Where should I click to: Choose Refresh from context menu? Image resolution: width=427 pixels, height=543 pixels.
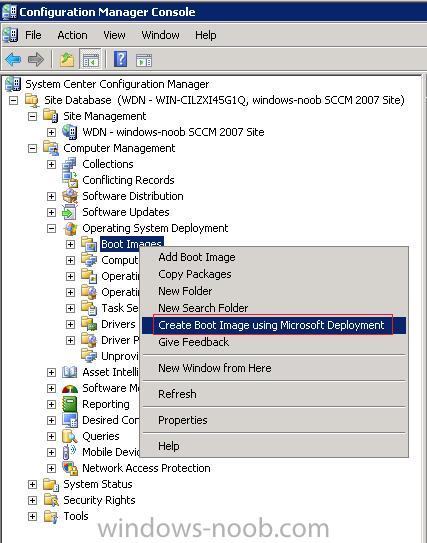[274, 394]
